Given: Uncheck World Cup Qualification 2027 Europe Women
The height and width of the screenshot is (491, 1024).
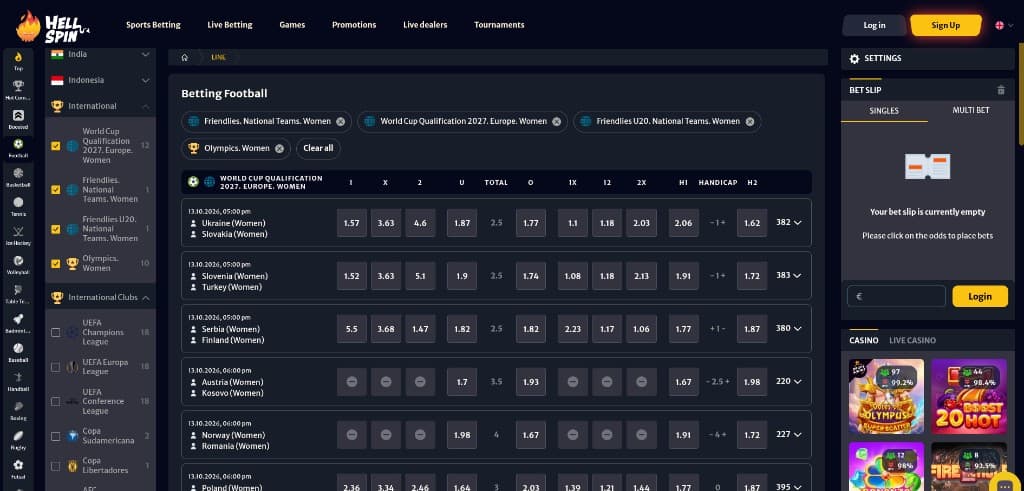Looking at the screenshot, I should [x=56, y=146].
